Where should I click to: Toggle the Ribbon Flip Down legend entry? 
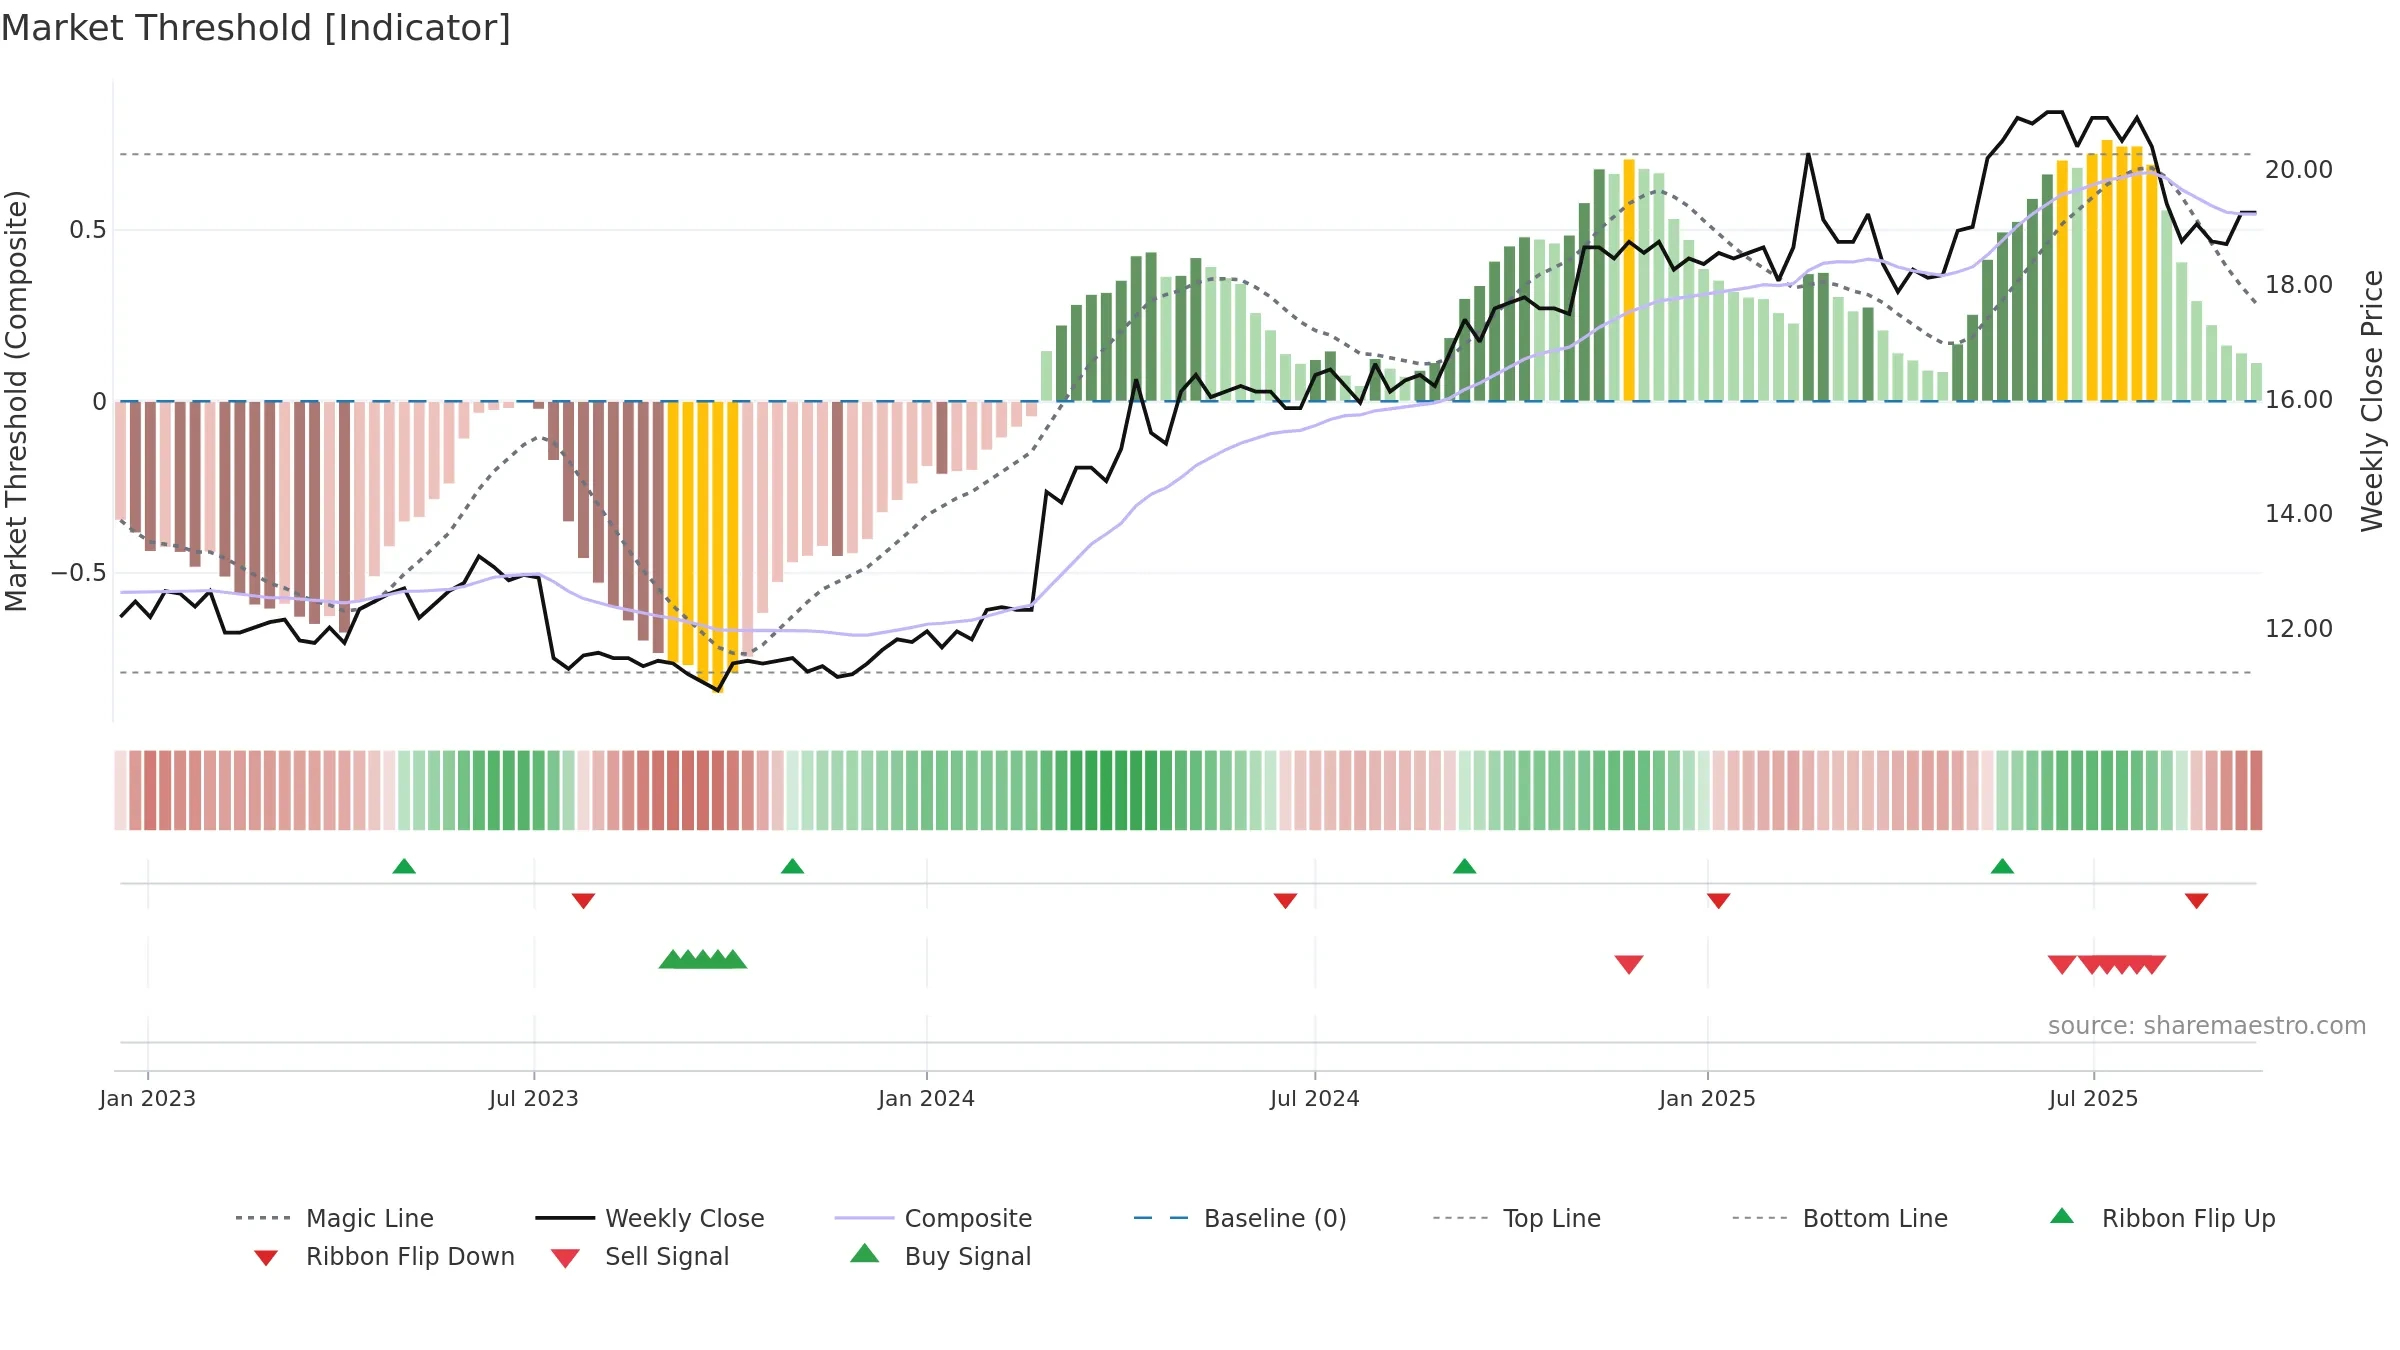[x=383, y=1256]
